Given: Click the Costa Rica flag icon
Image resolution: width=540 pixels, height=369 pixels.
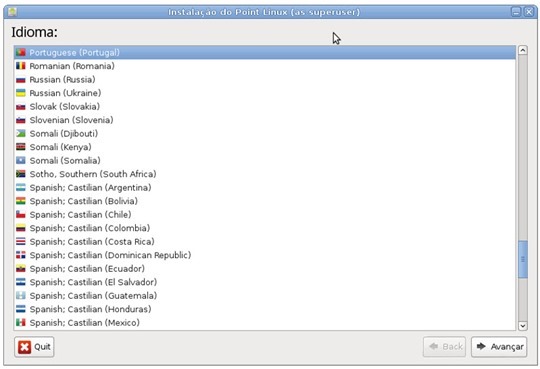Looking at the screenshot, I should (21, 242).
